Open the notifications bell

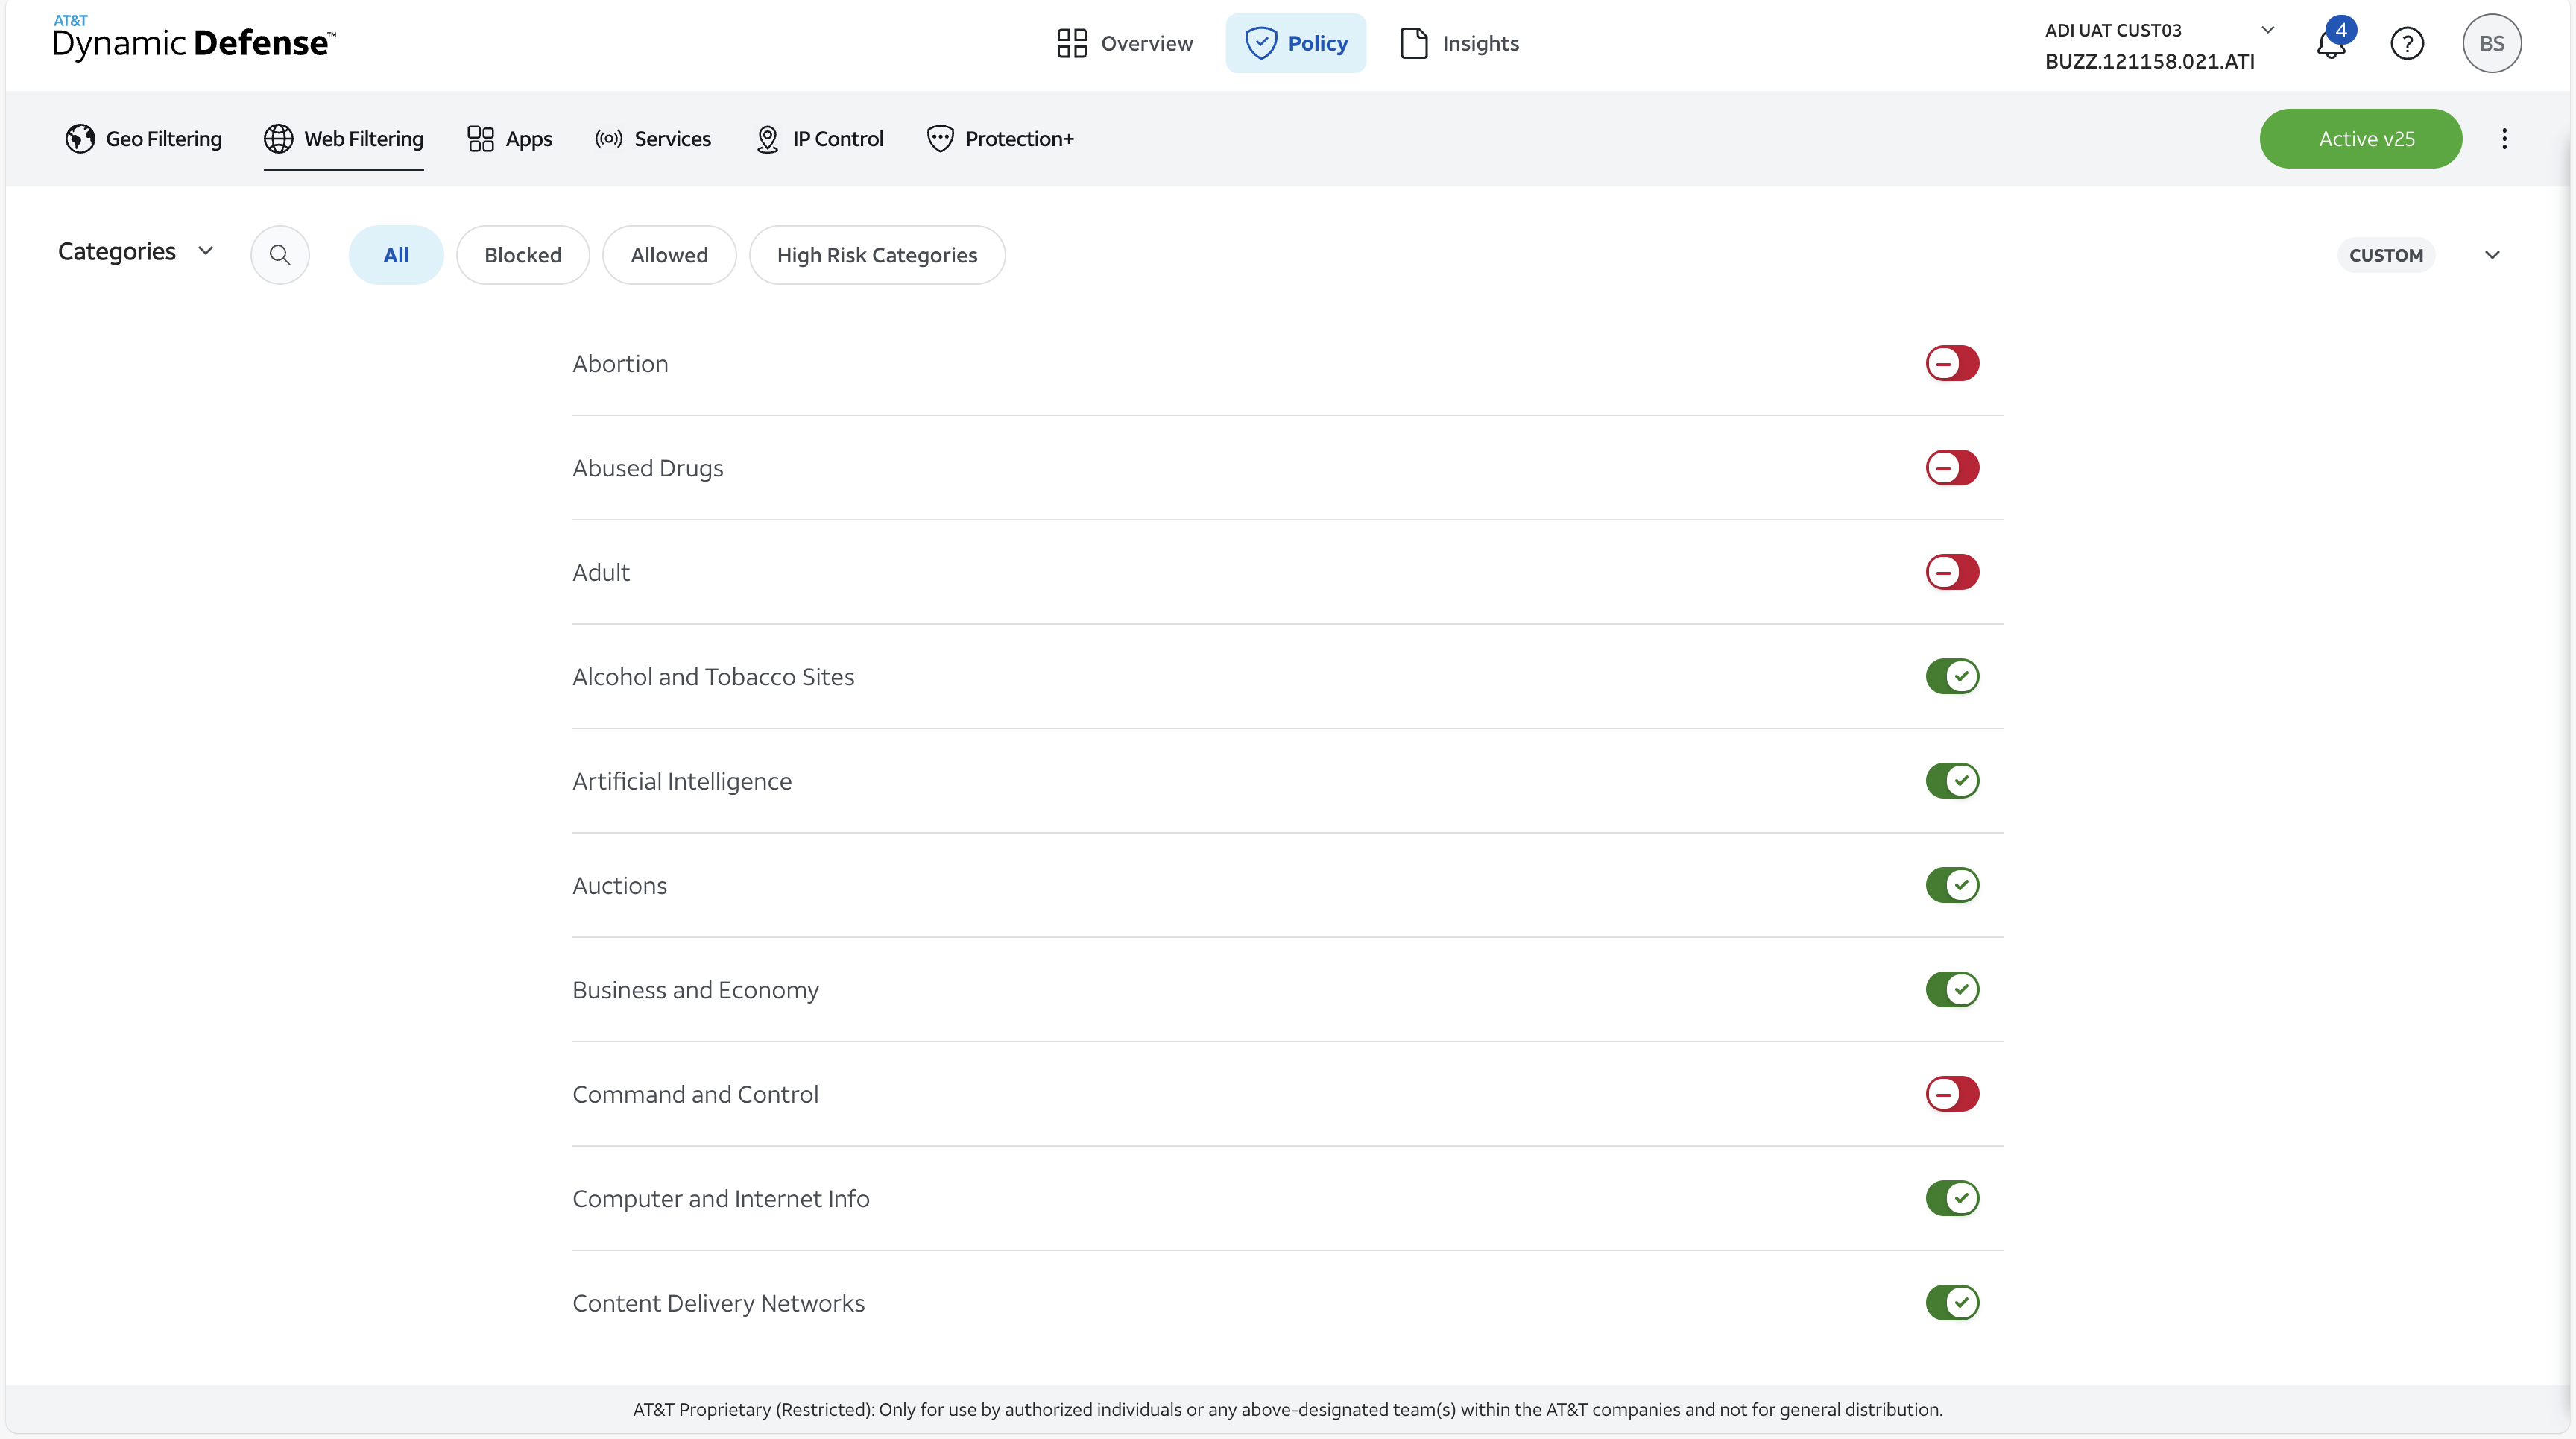(2331, 43)
